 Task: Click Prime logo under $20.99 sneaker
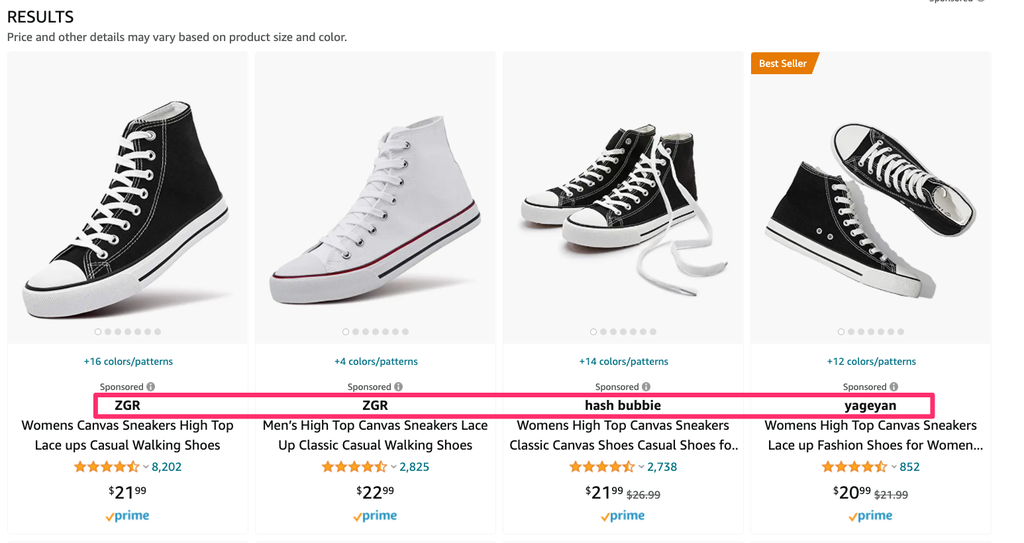click(x=871, y=516)
